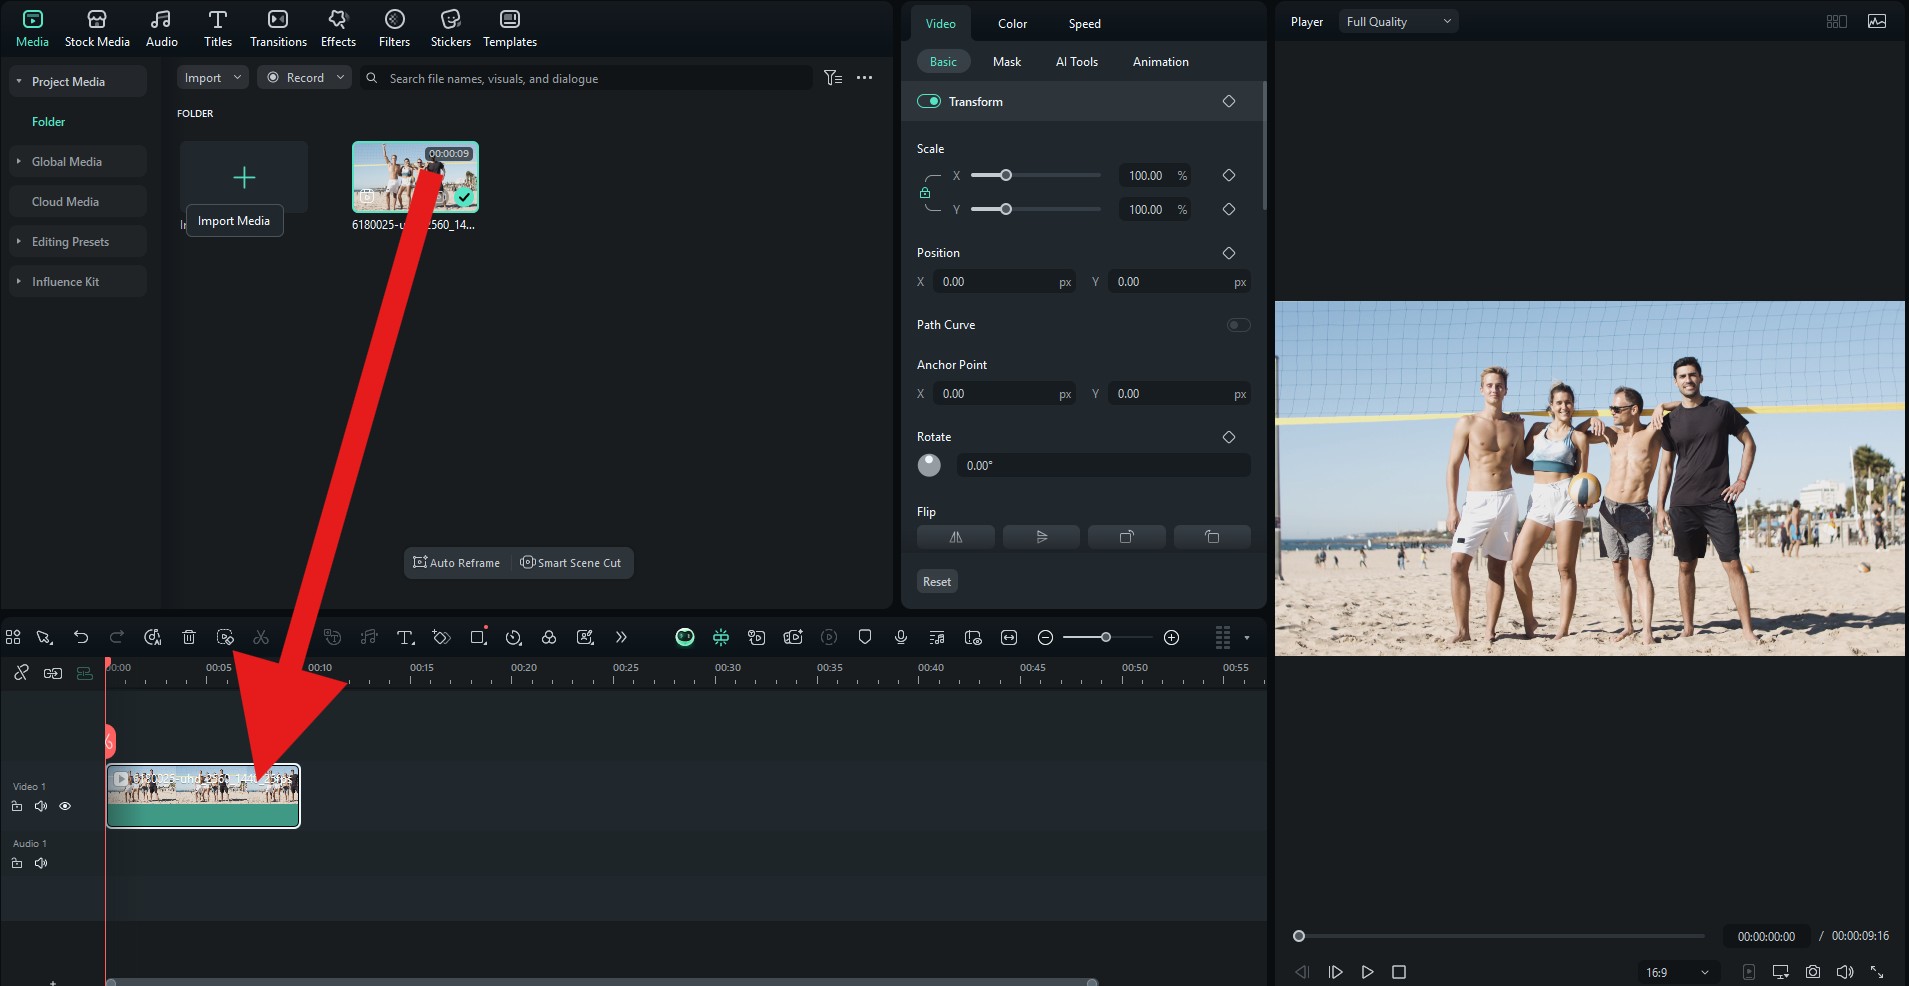Click the Reset button
The image size is (1909, 986).
point(937,582)
